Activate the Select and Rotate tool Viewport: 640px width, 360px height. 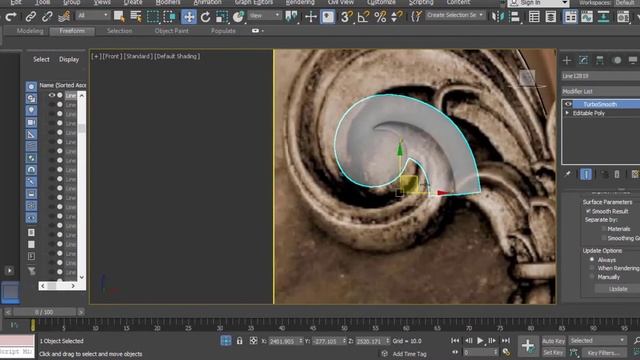tap(205, 17)
